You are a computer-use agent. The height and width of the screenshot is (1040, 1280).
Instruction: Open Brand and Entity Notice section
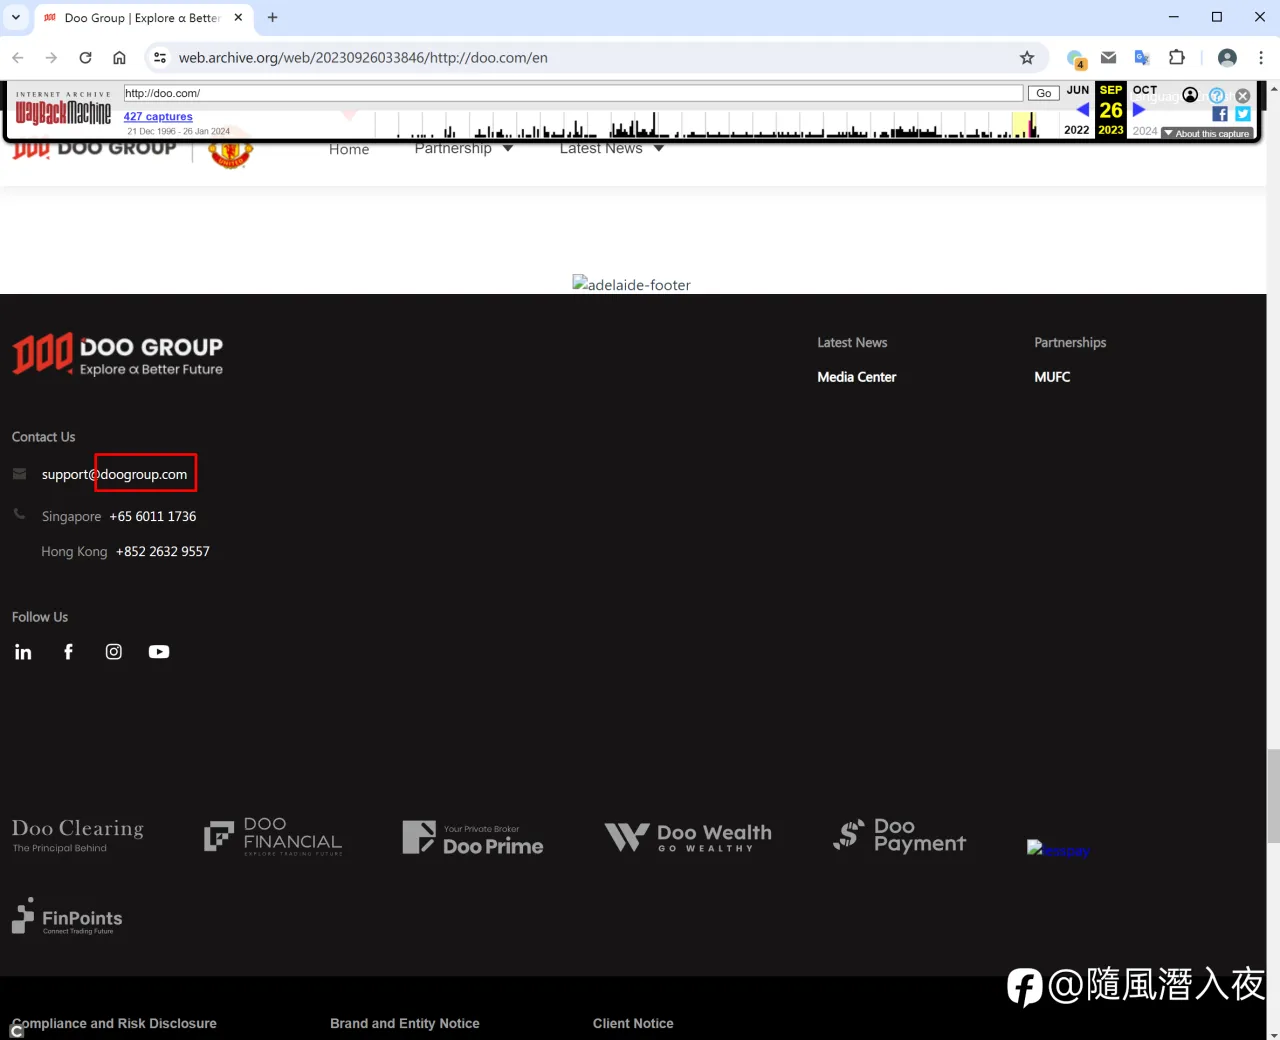tap(405, 1023)
